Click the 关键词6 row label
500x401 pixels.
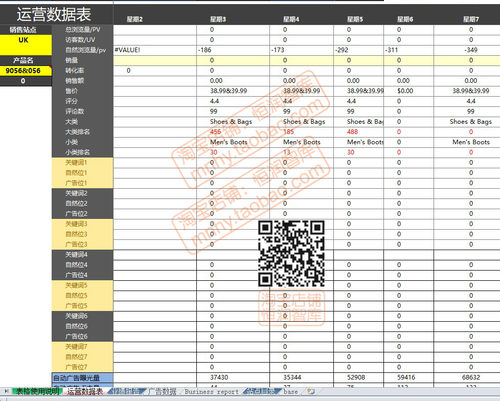(x=83, y=316)
